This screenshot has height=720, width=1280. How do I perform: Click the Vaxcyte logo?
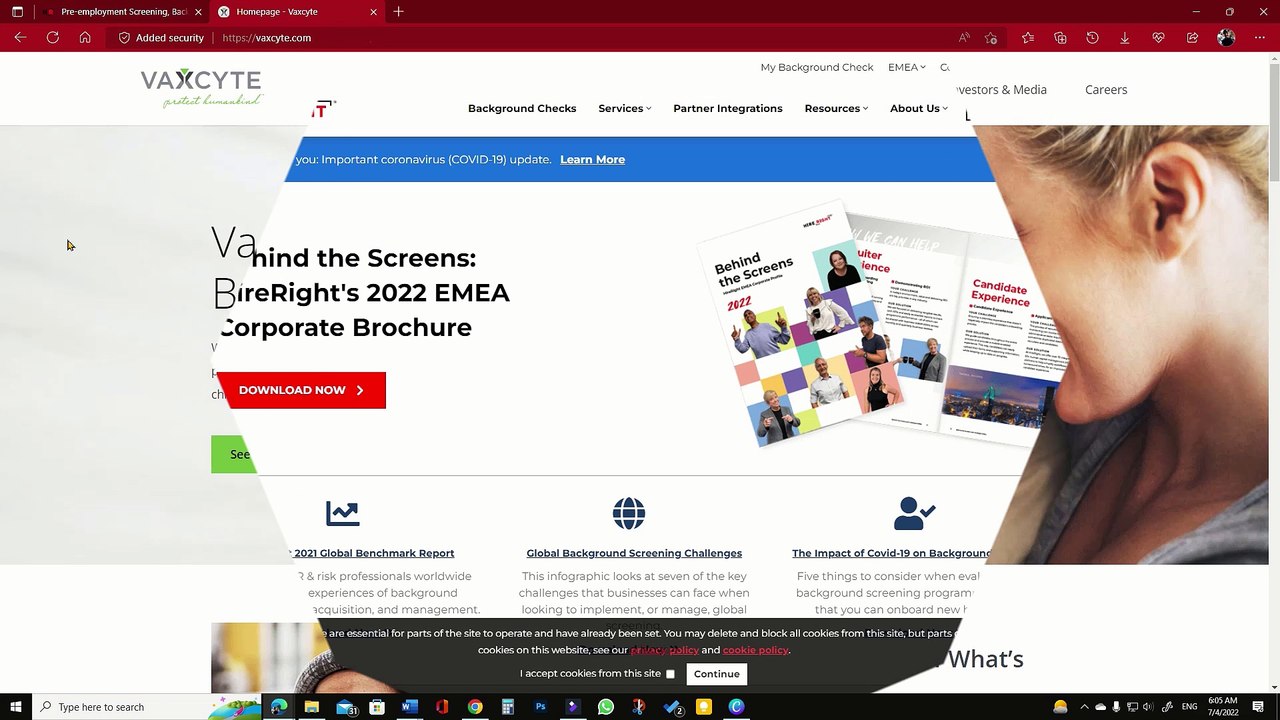201,88
